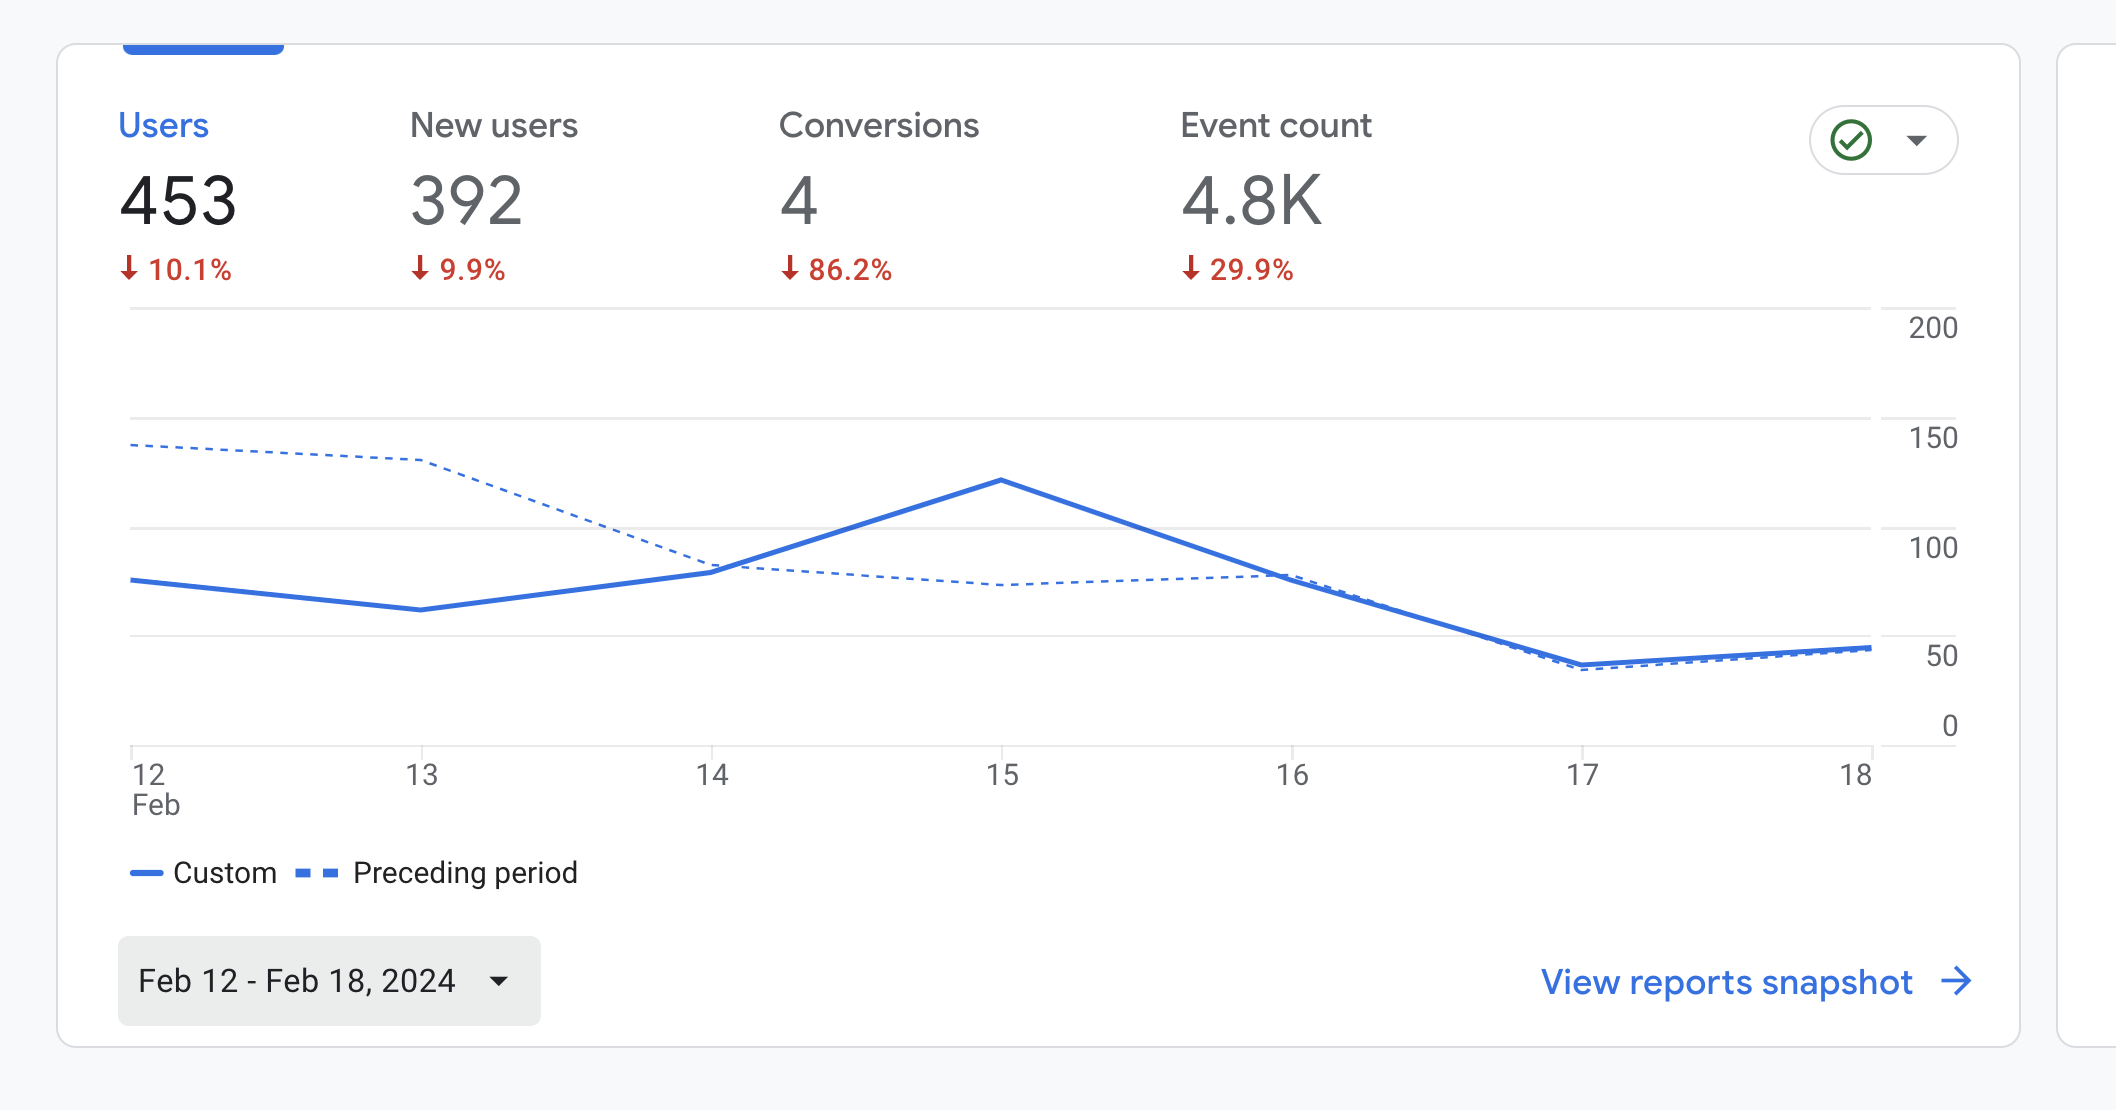The width and height of the screenshot is (2116, 1110).
Task: Click the red down arrow under New users
Action: (x=420, y=268)
